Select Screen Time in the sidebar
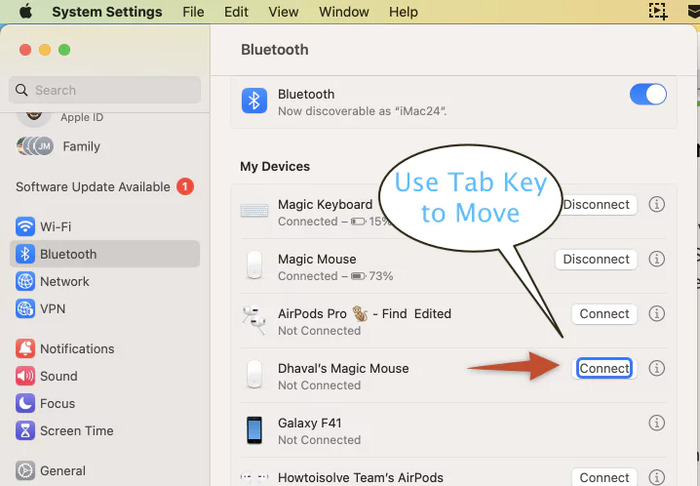Viewport: 700px width, 486px height. click(77, 431)
